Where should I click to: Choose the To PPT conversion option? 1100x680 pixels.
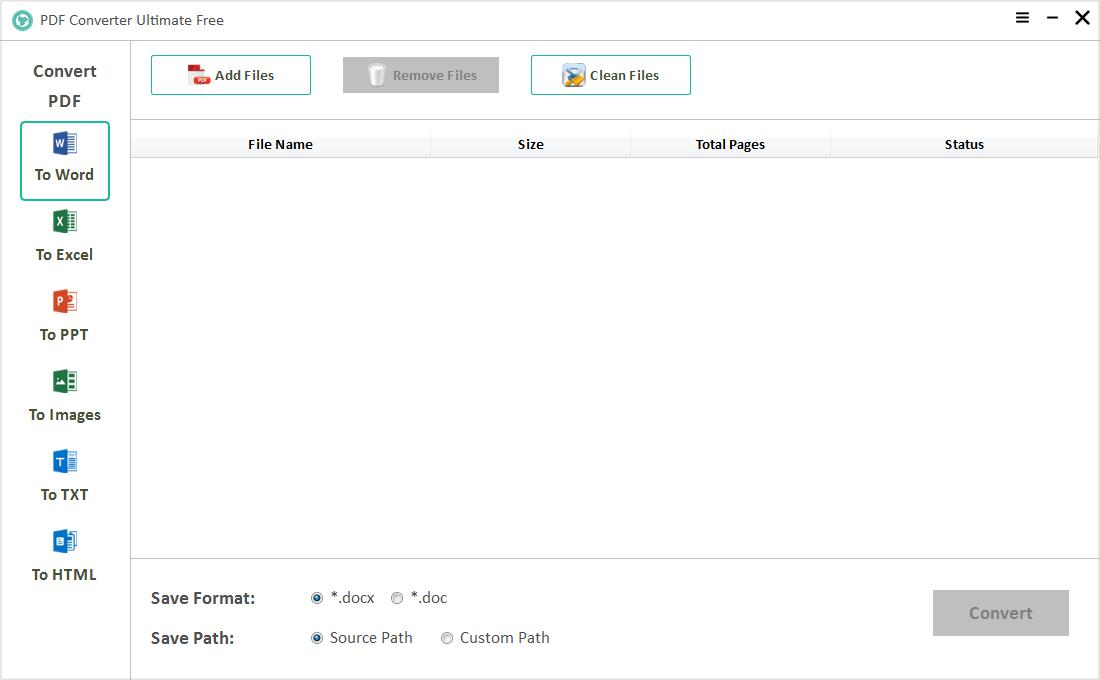click(x=64, y=315)
